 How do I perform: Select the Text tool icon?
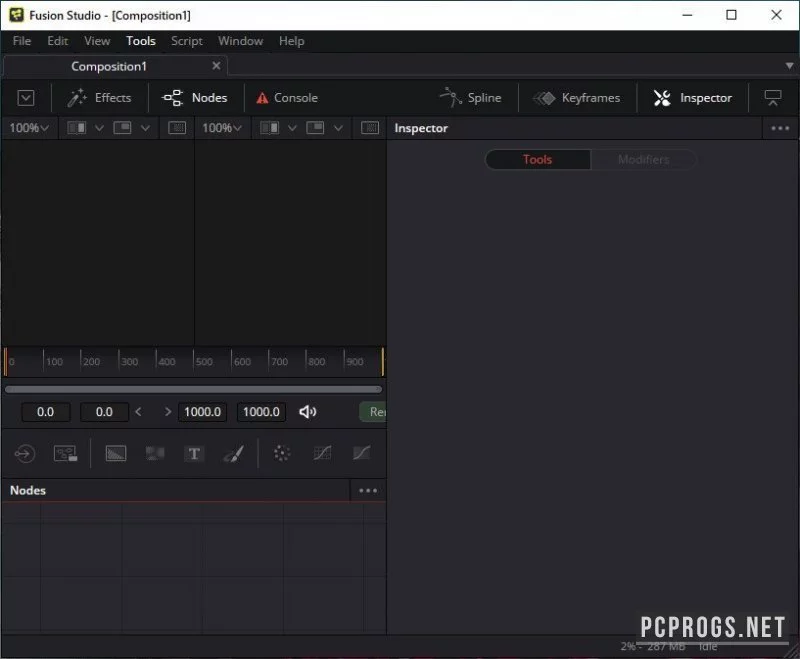[x=194, y=453]
